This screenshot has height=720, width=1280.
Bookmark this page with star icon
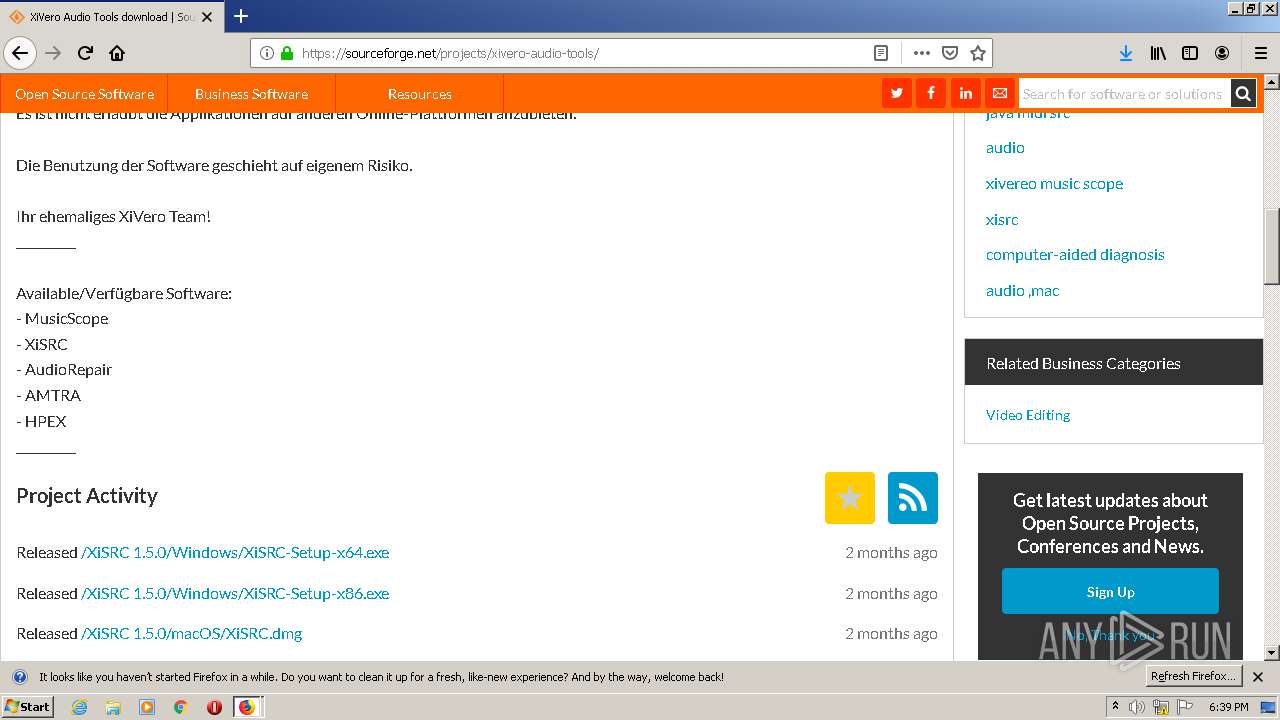978,53
